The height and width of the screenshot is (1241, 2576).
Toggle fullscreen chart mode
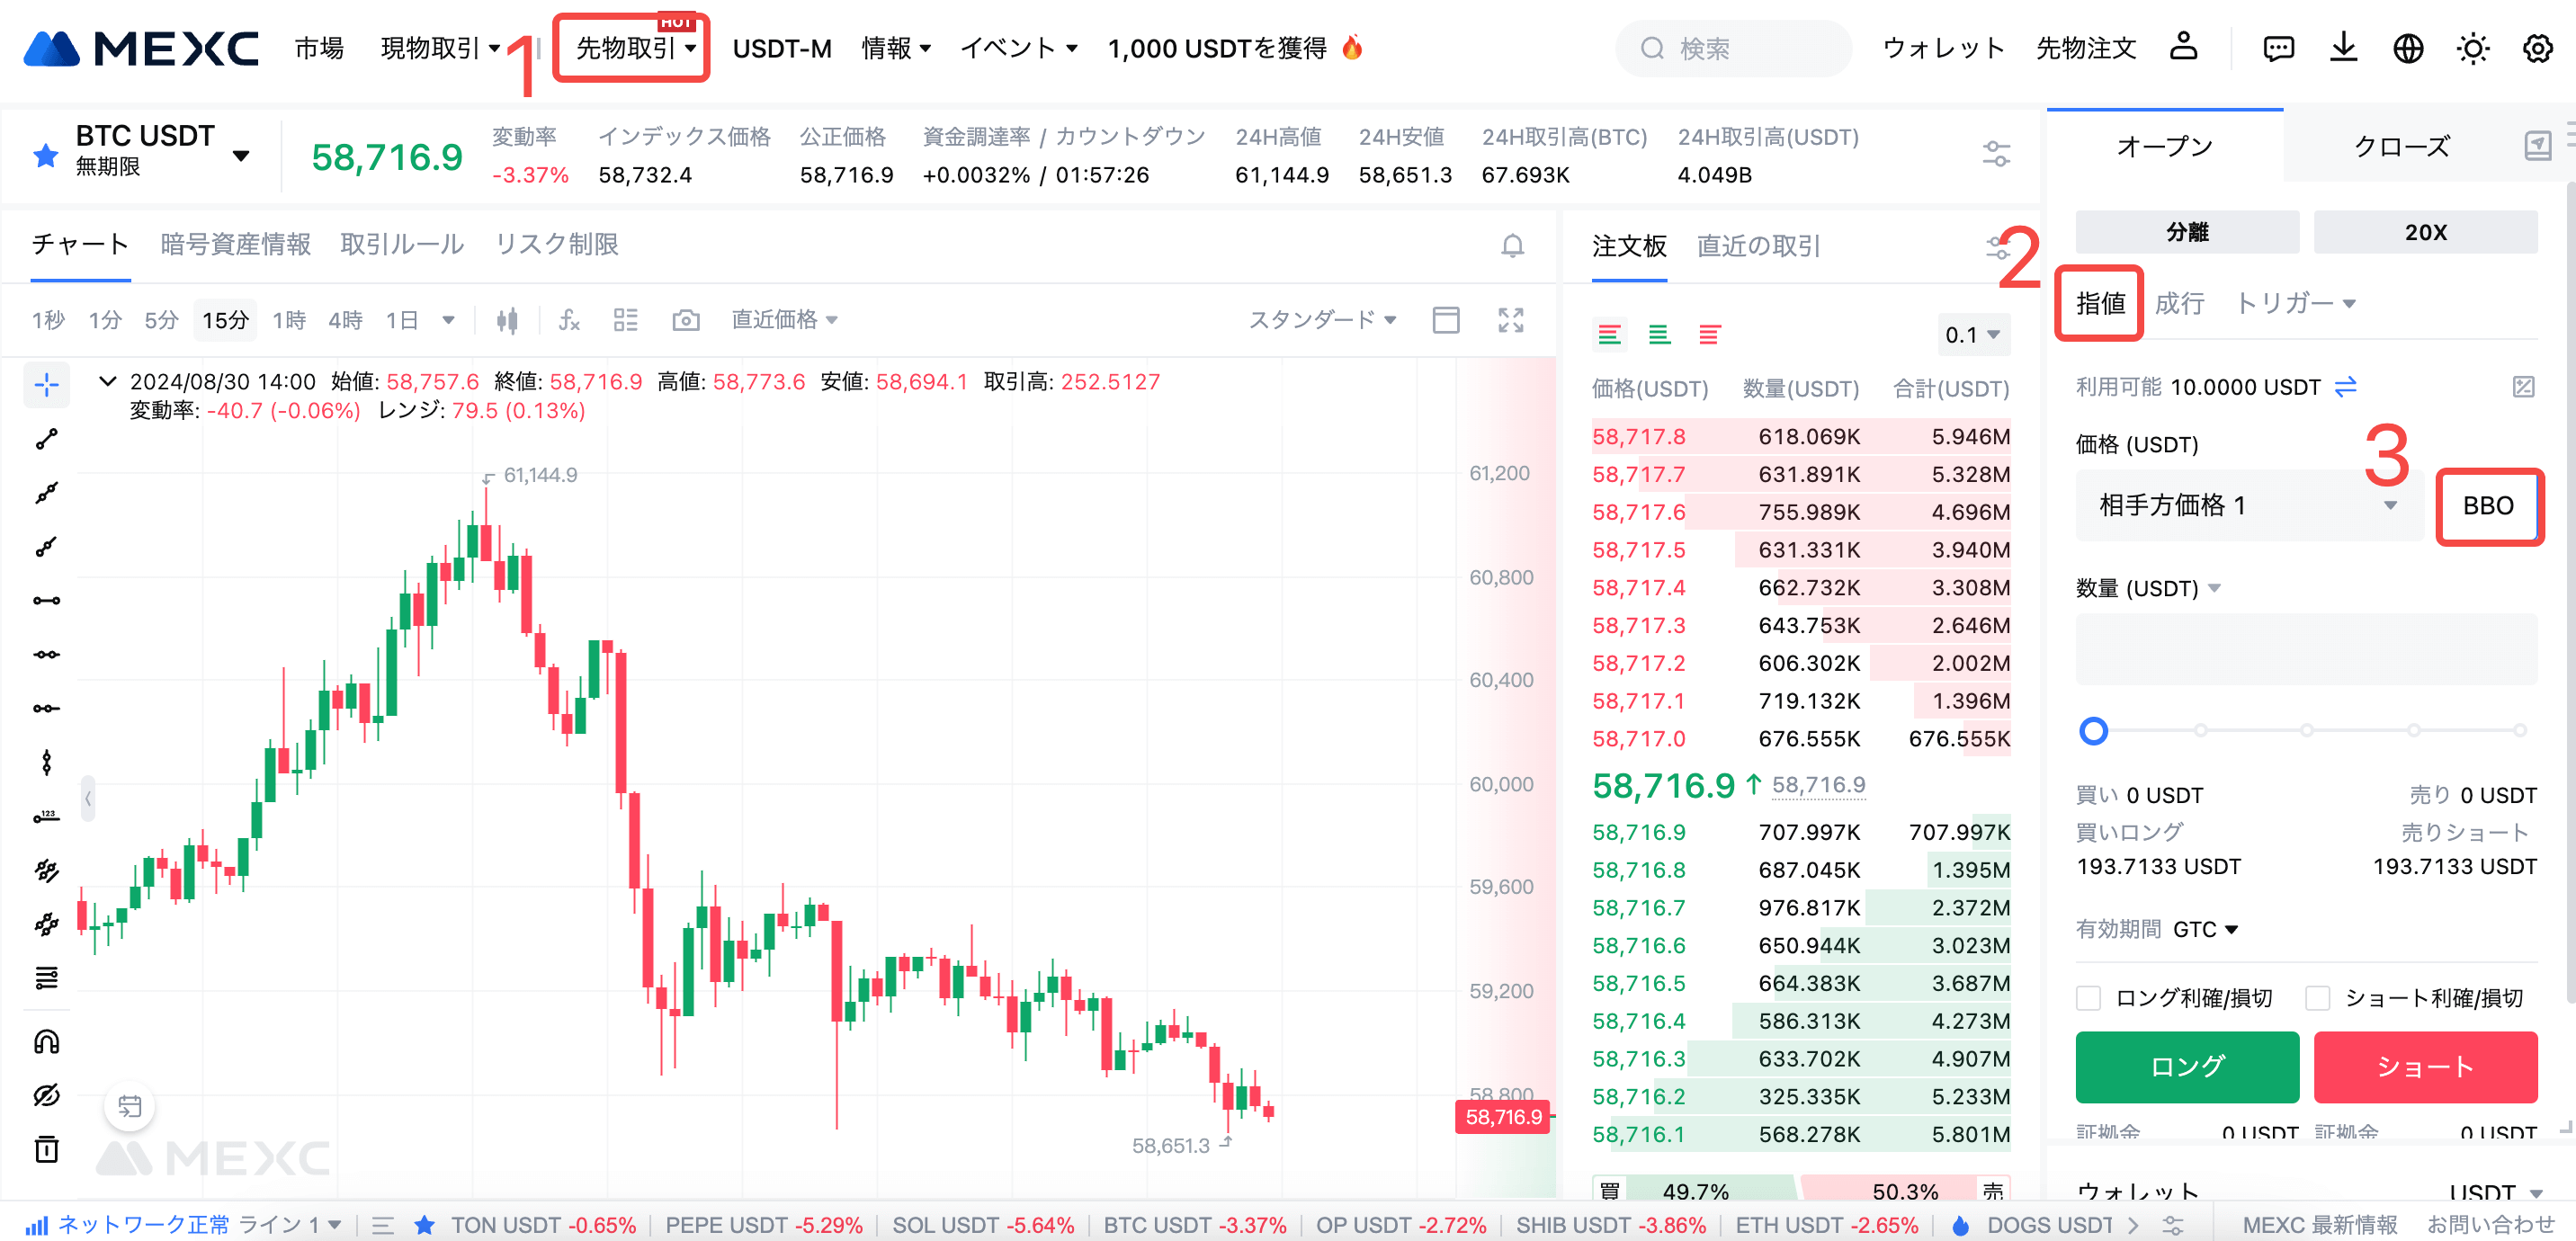pos(1511,320)
